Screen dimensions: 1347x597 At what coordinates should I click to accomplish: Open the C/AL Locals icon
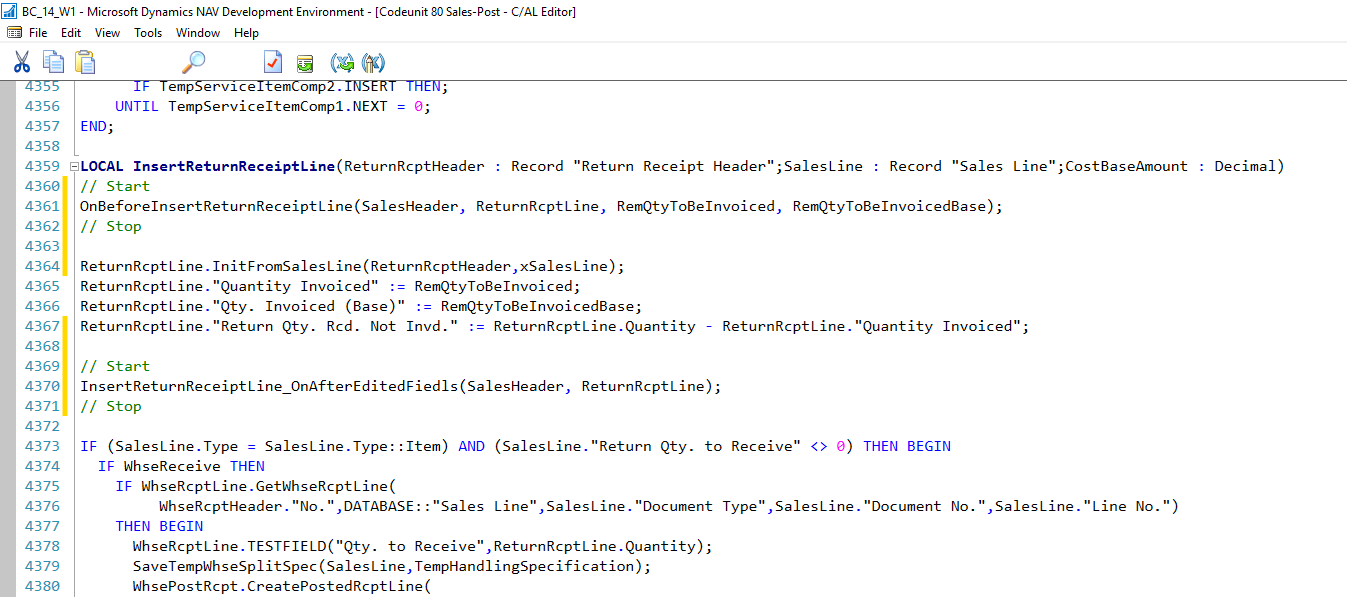(x=373, y=62)
